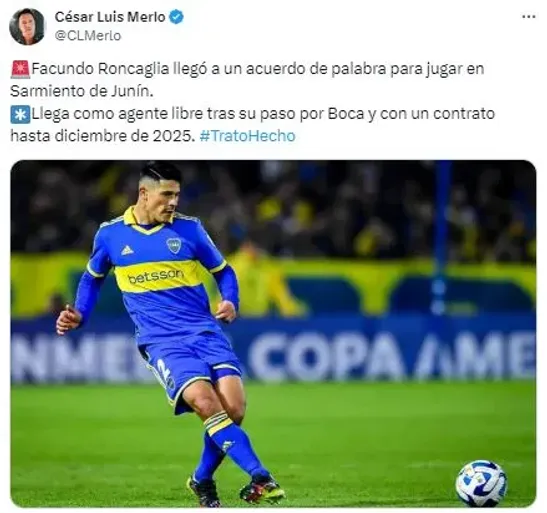The width and height of the screenshot is (547, 513).
Task: Click the soccer ball in the photo
Action: pyautogui.click(x=481, y=483)
